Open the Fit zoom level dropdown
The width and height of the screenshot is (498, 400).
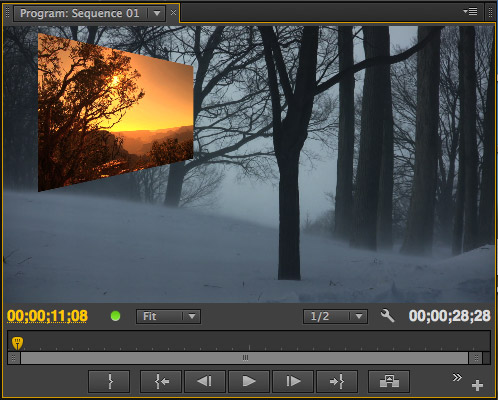(x=168, y=316)
